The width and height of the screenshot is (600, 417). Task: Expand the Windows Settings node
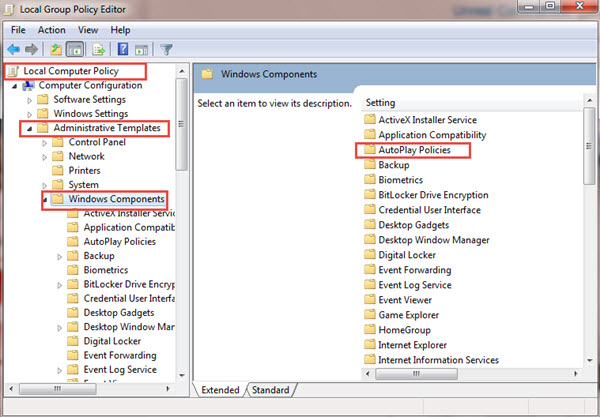pos(29,114)
